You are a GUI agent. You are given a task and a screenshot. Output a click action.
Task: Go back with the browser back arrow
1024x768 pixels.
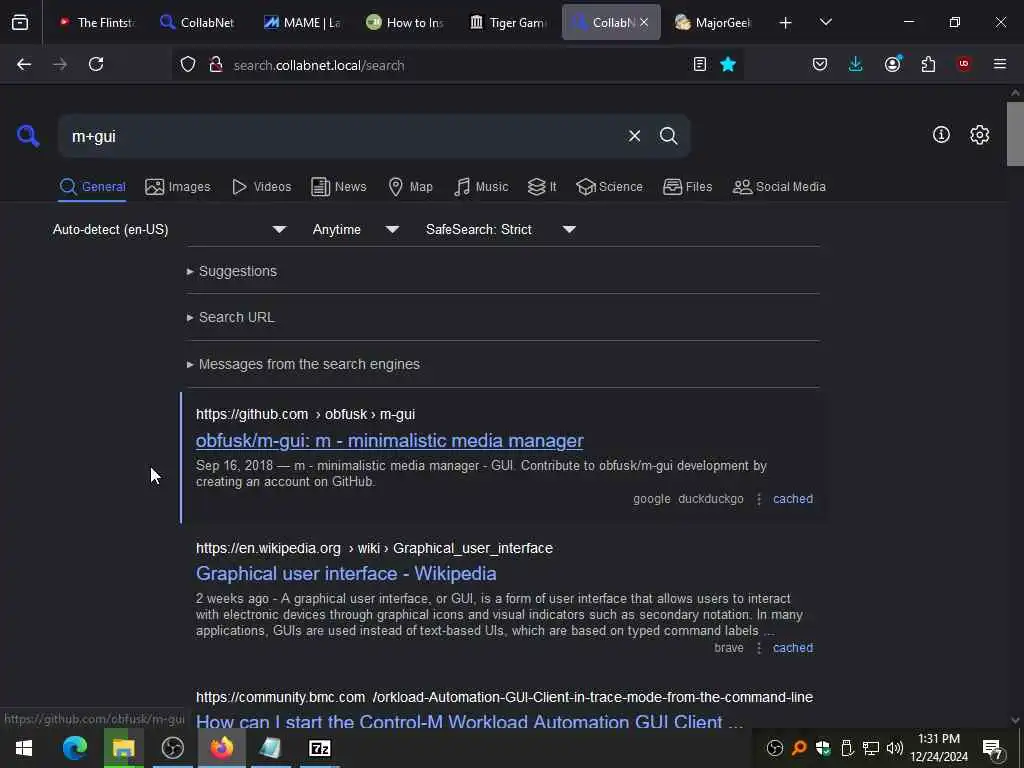(x=24, y=64)
